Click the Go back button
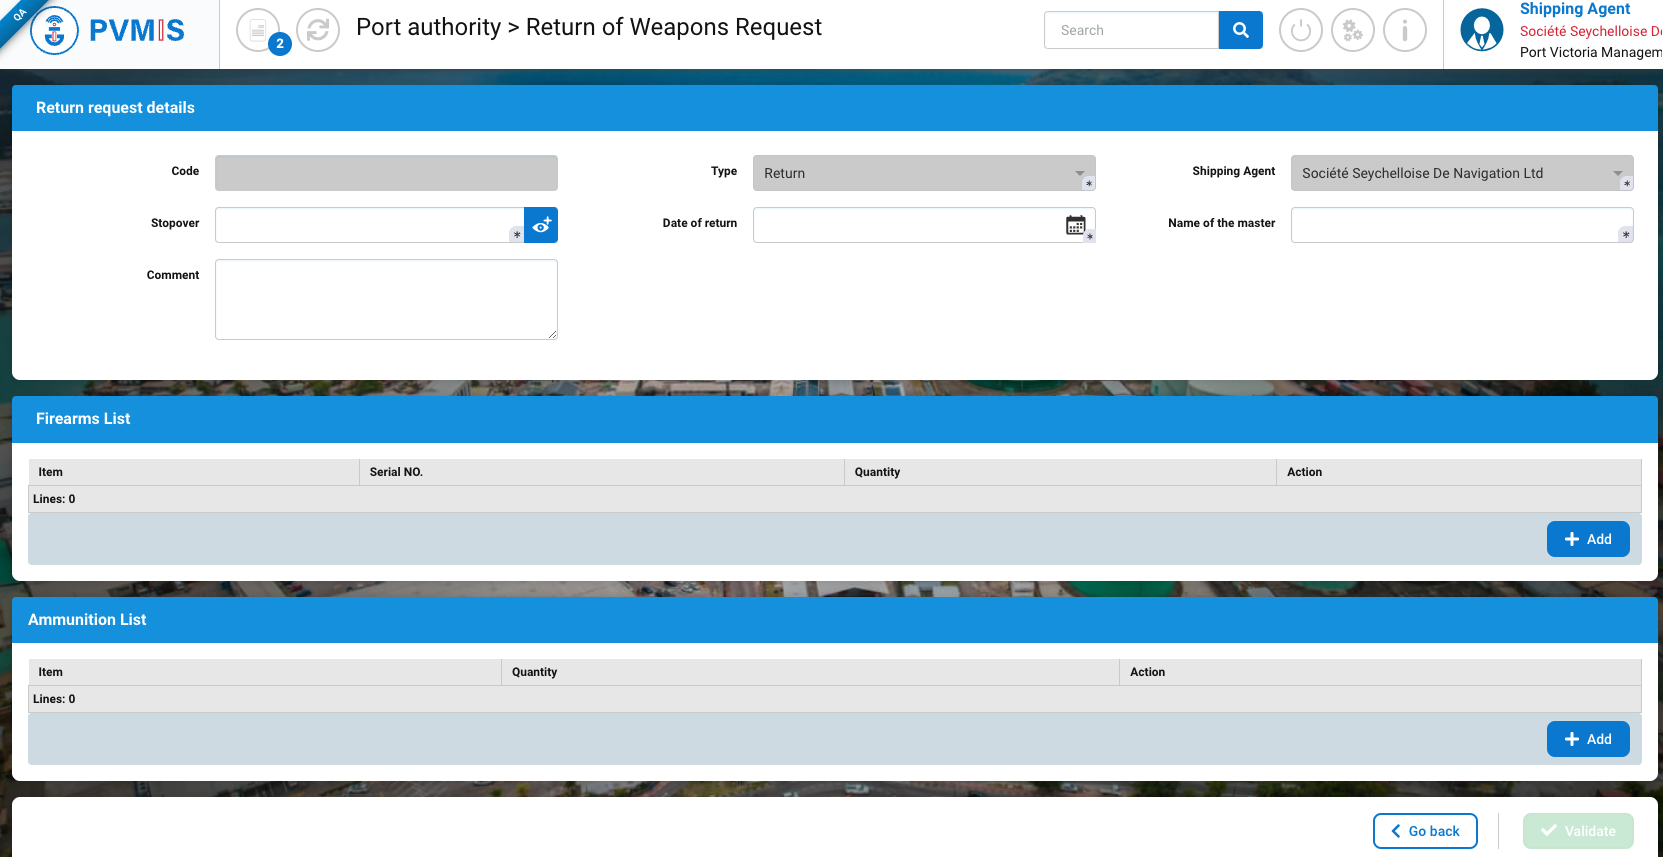The height and width of the screenshot is (857, 1663). pyautogui.click(x=1424, y=831)
